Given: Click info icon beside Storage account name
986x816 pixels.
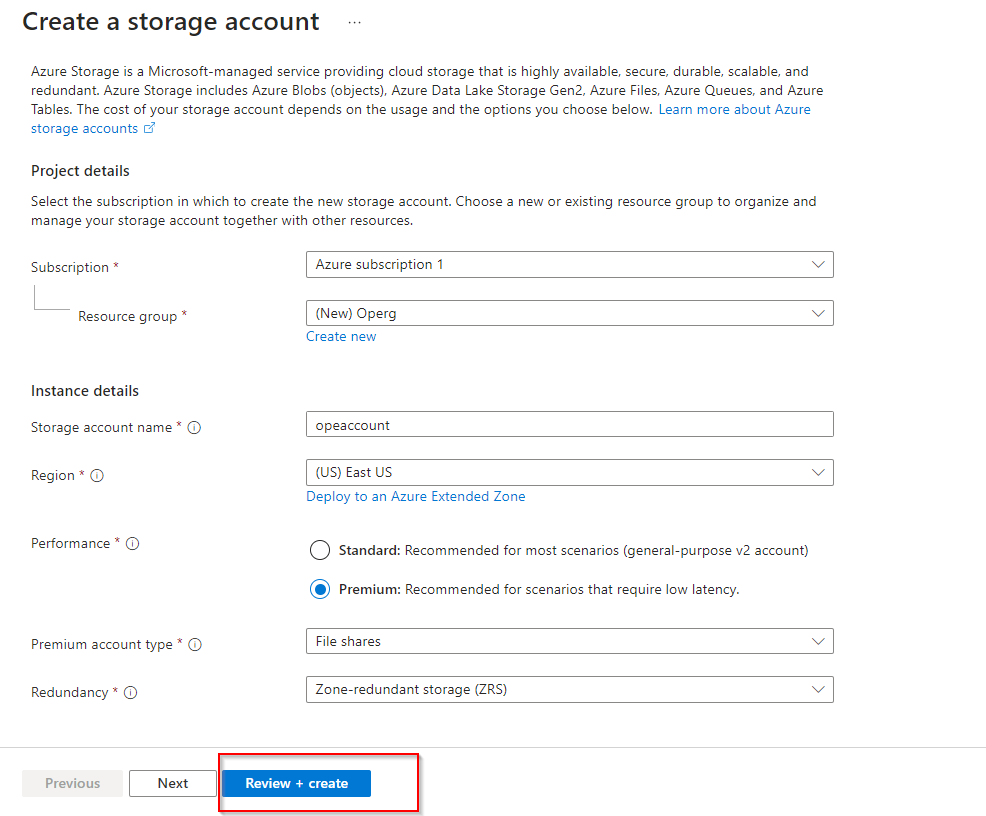Looking at the screenshot, I should tap(195, 428).
